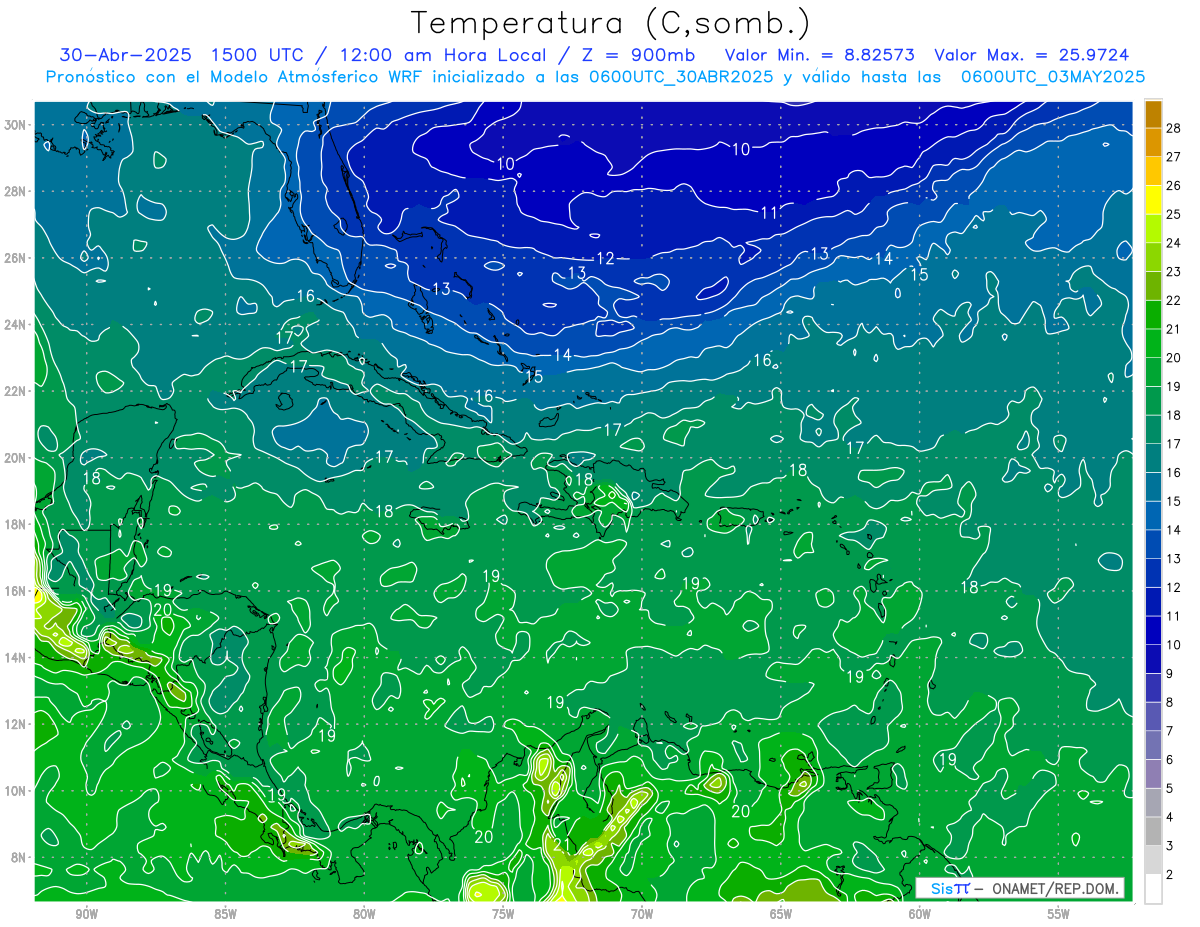Click the 90W longitude axis label
This screenshot has height=927, width=1200.
pos(86,913)
